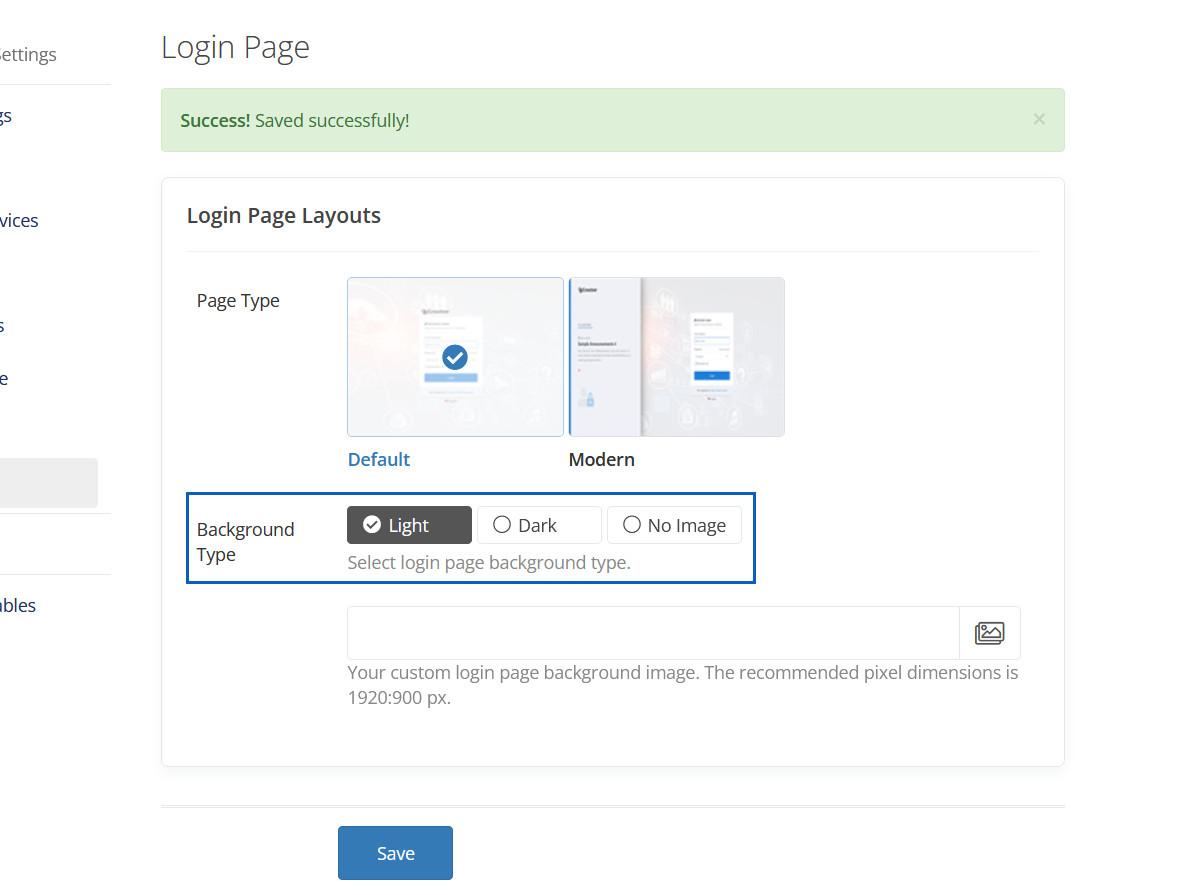Screen dimensions: 1201x895
Task: Open the sidebar item ending in 'gs'
Action: coord(6,116)
